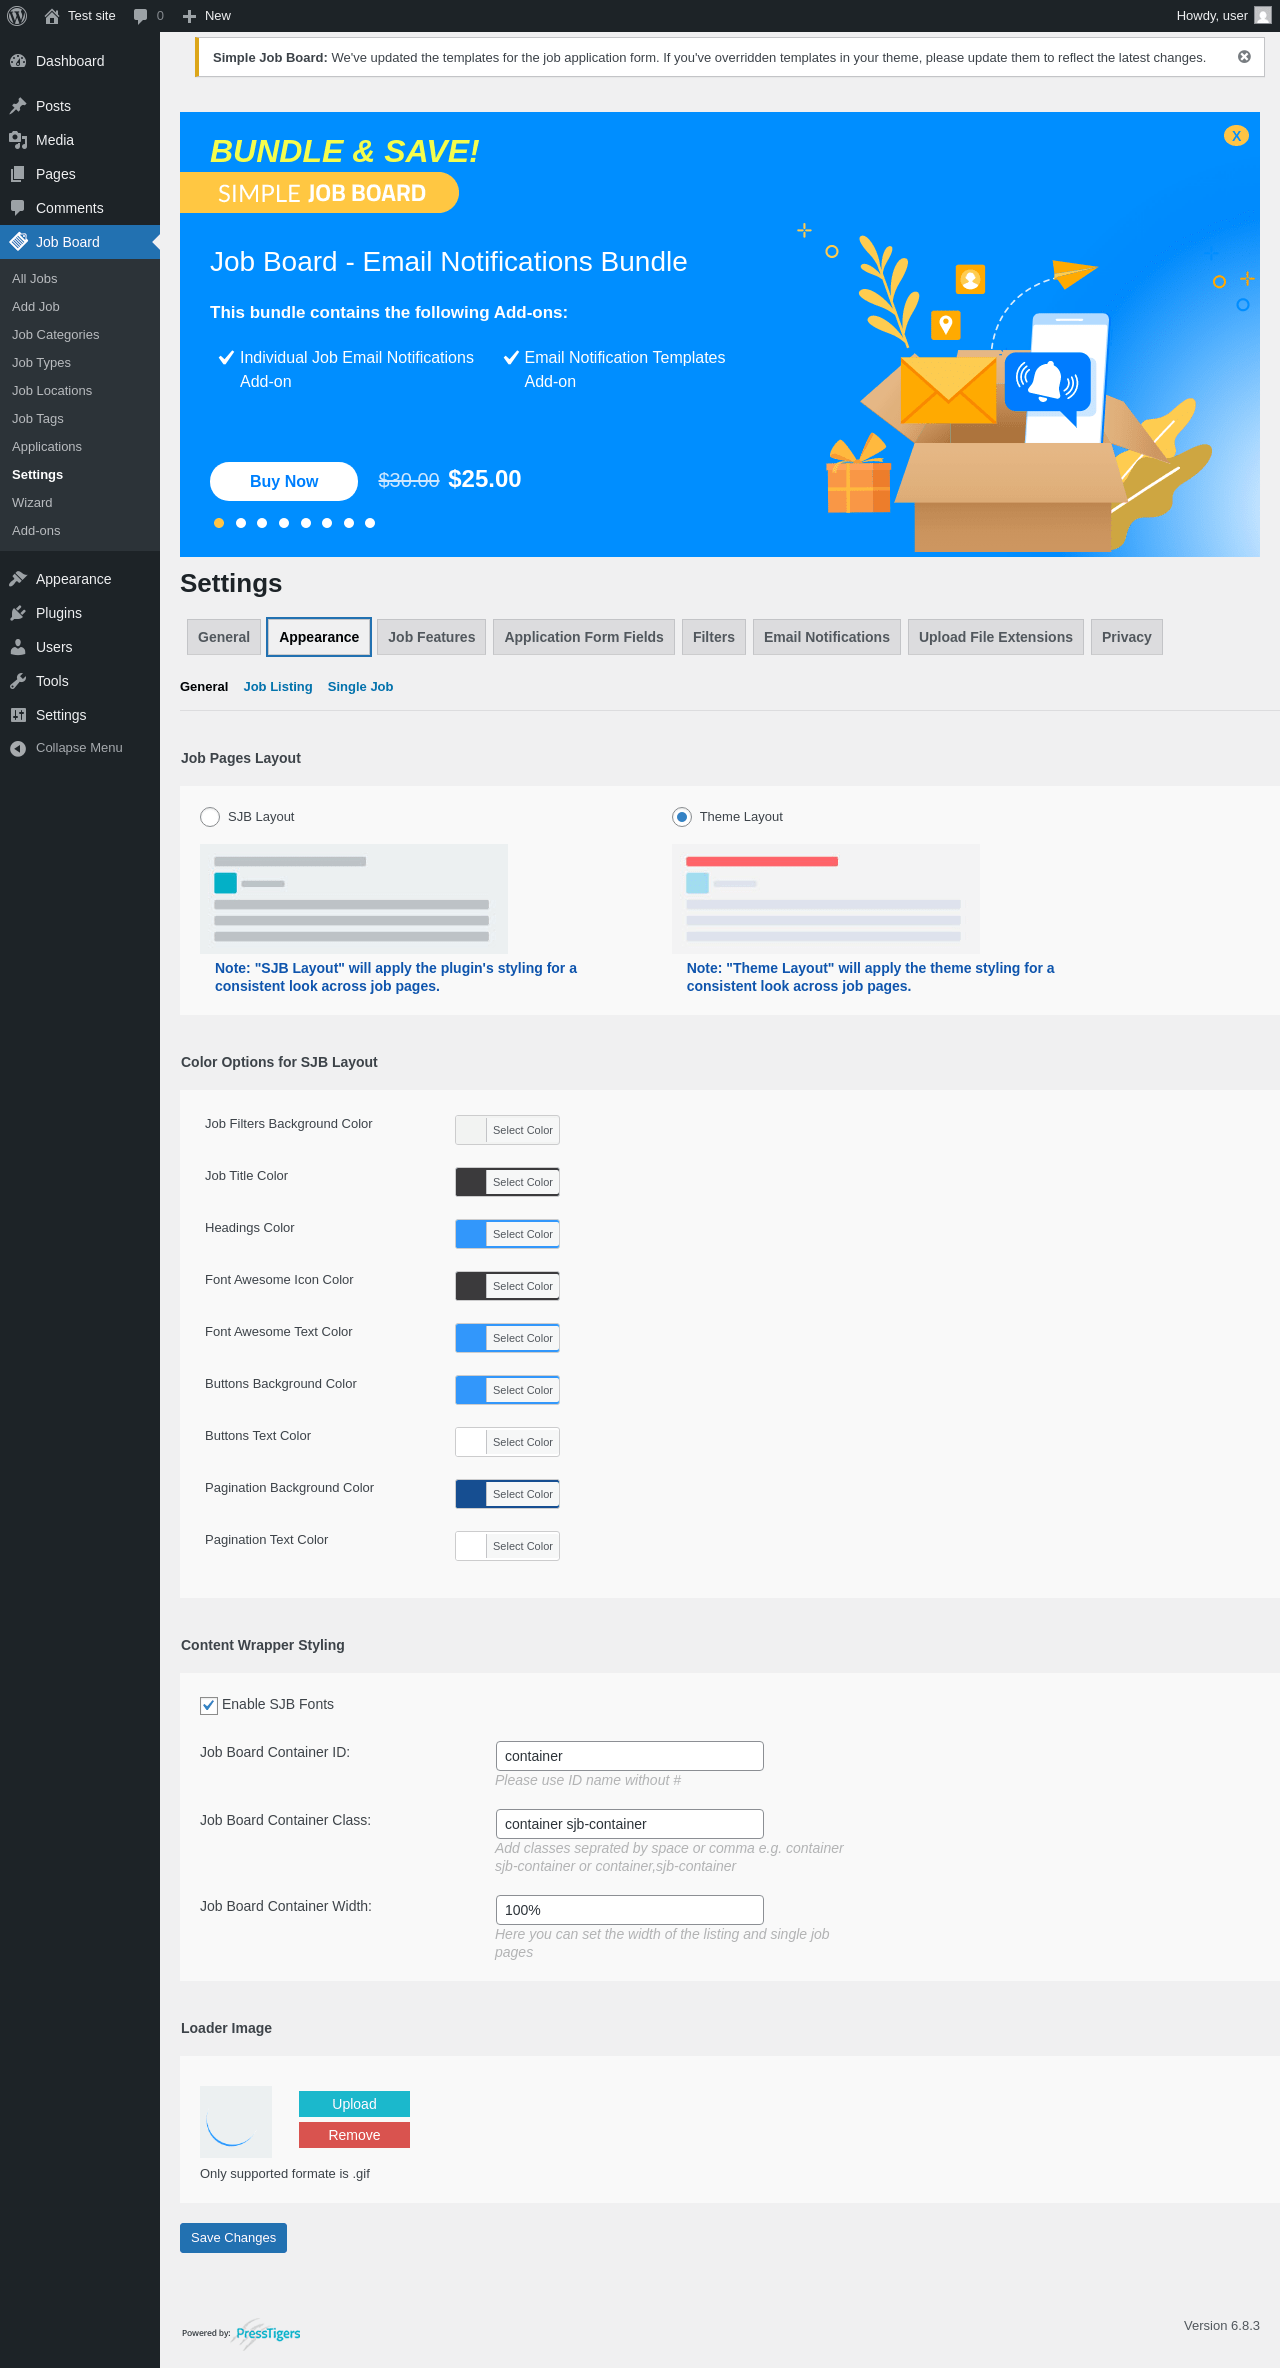Open Tools via the wrench icon

(x=18, y=681)
